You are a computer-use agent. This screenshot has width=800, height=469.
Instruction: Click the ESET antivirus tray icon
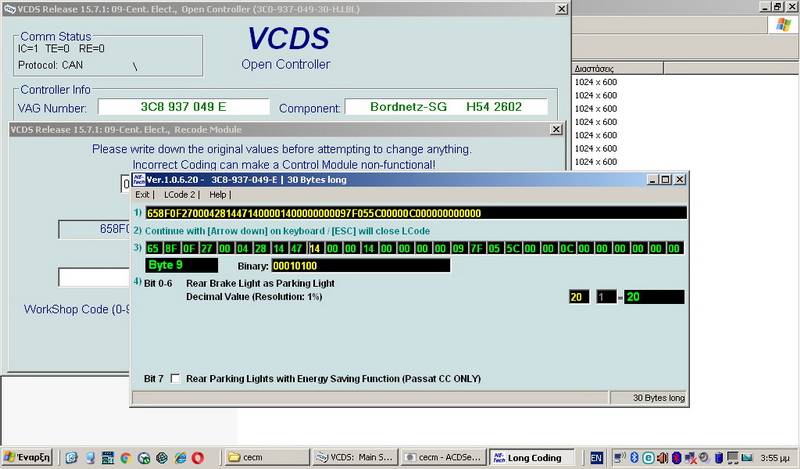tap(648, 458)
